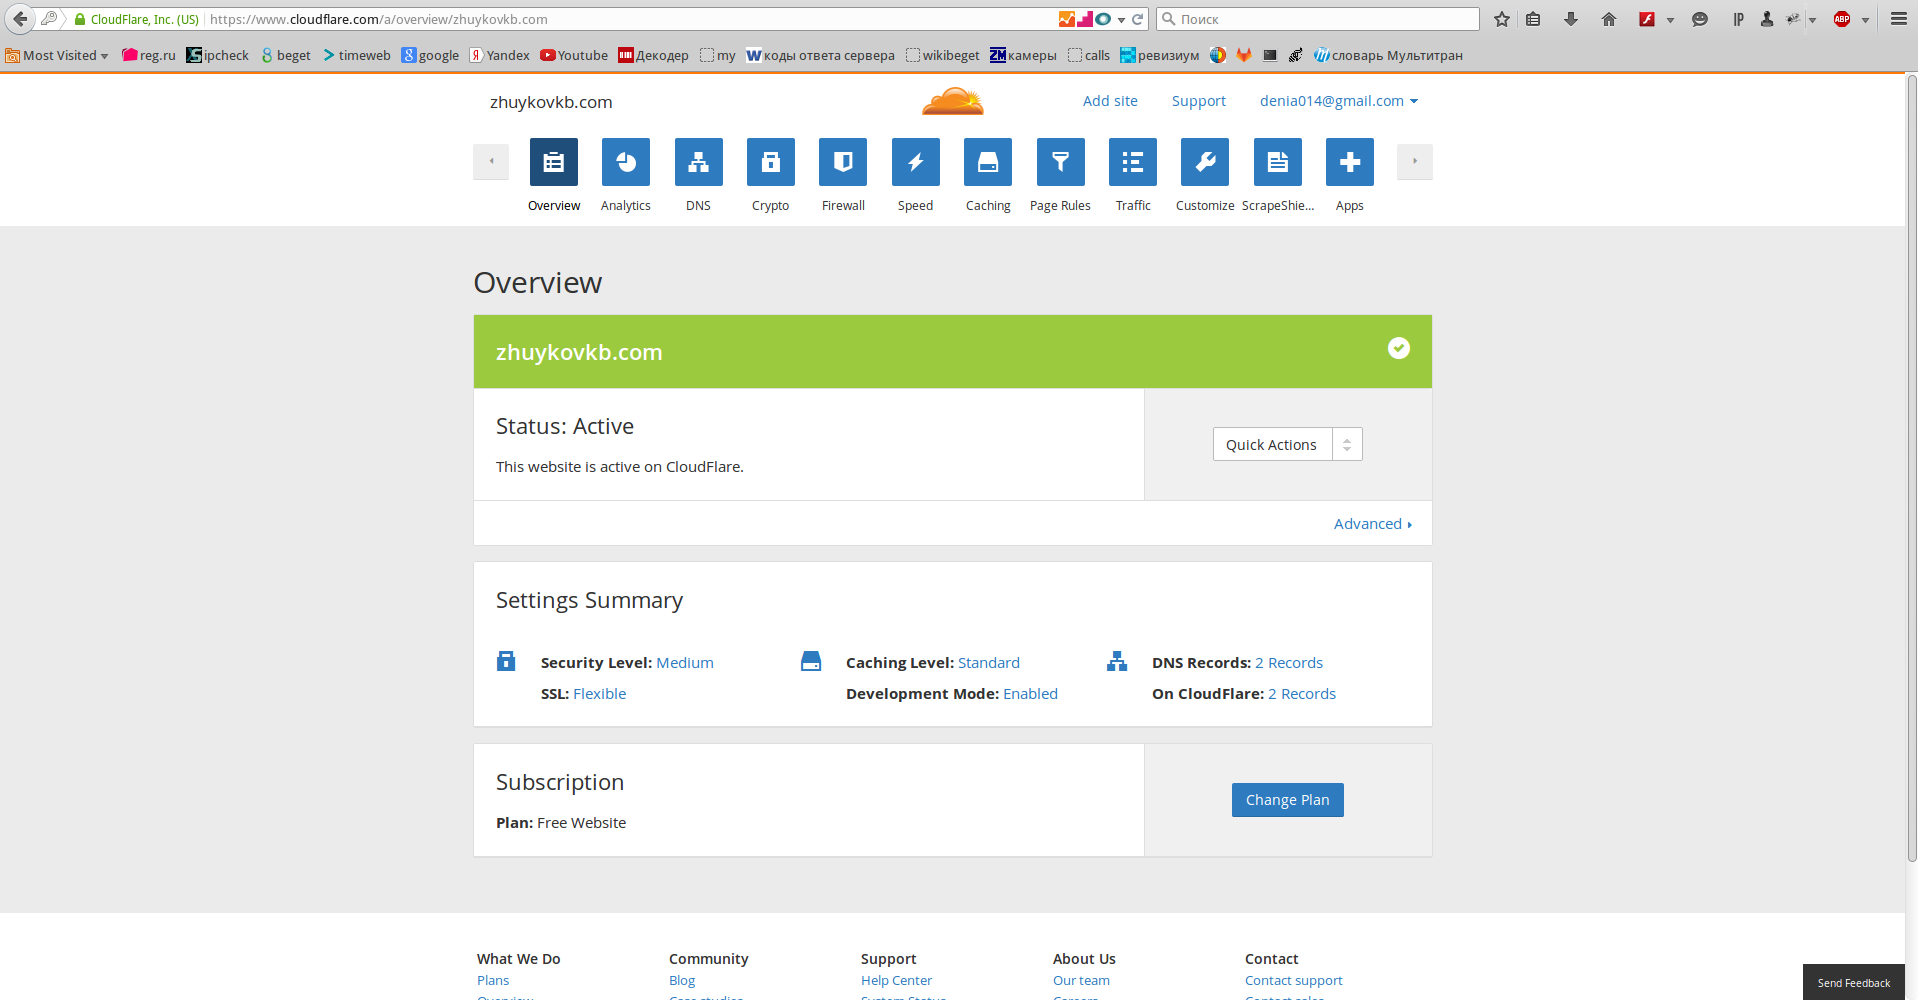
Task: Expand the denia014@gmail.com account menu
Action: click(x=1339, y=101)
